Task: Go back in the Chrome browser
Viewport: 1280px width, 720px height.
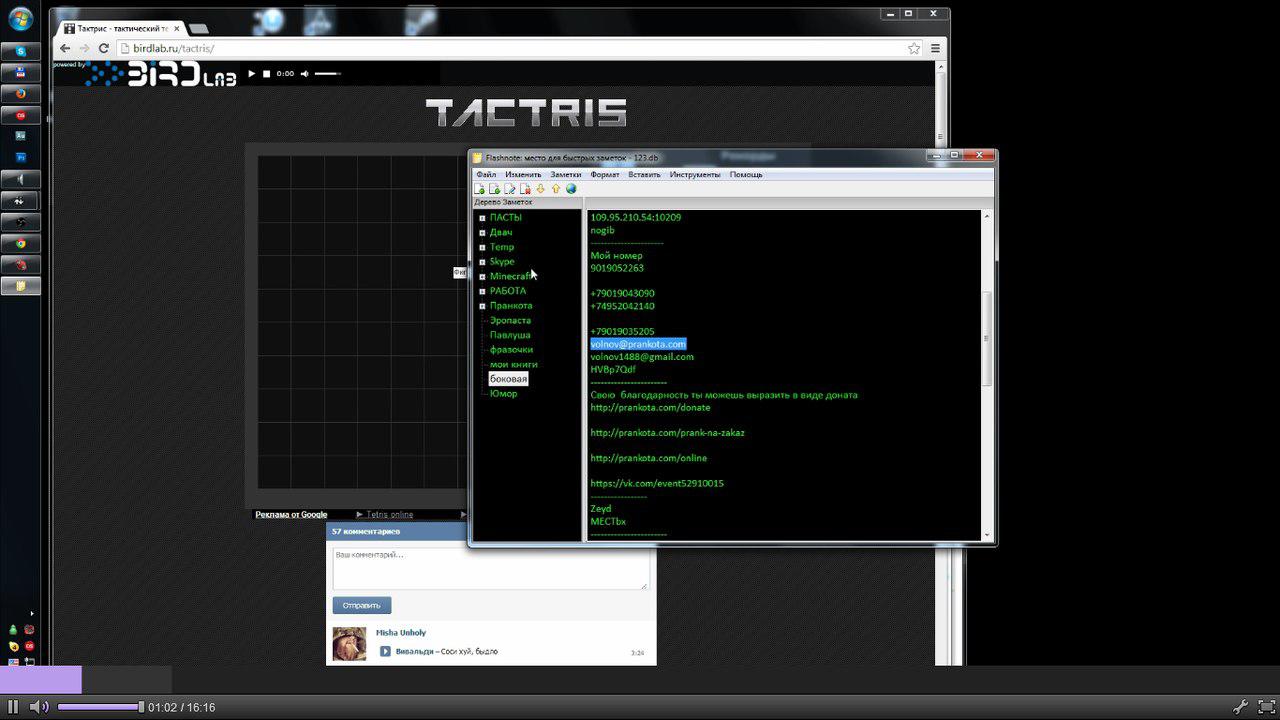Action: [65, 48]
